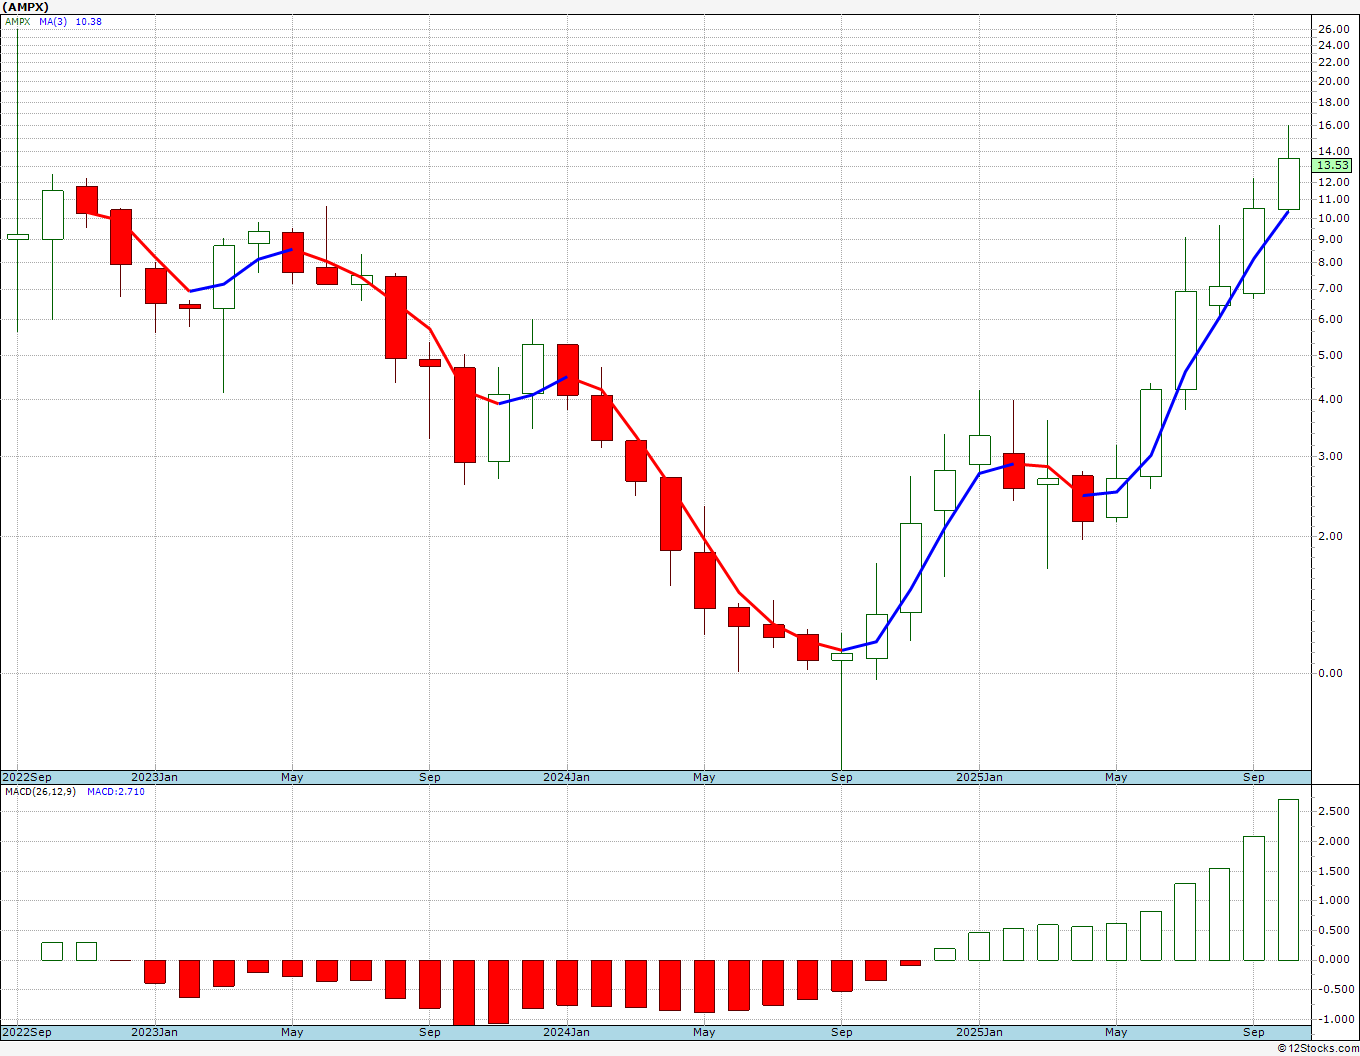Click the 0.000 MACD axis label

pos(1333,960)
